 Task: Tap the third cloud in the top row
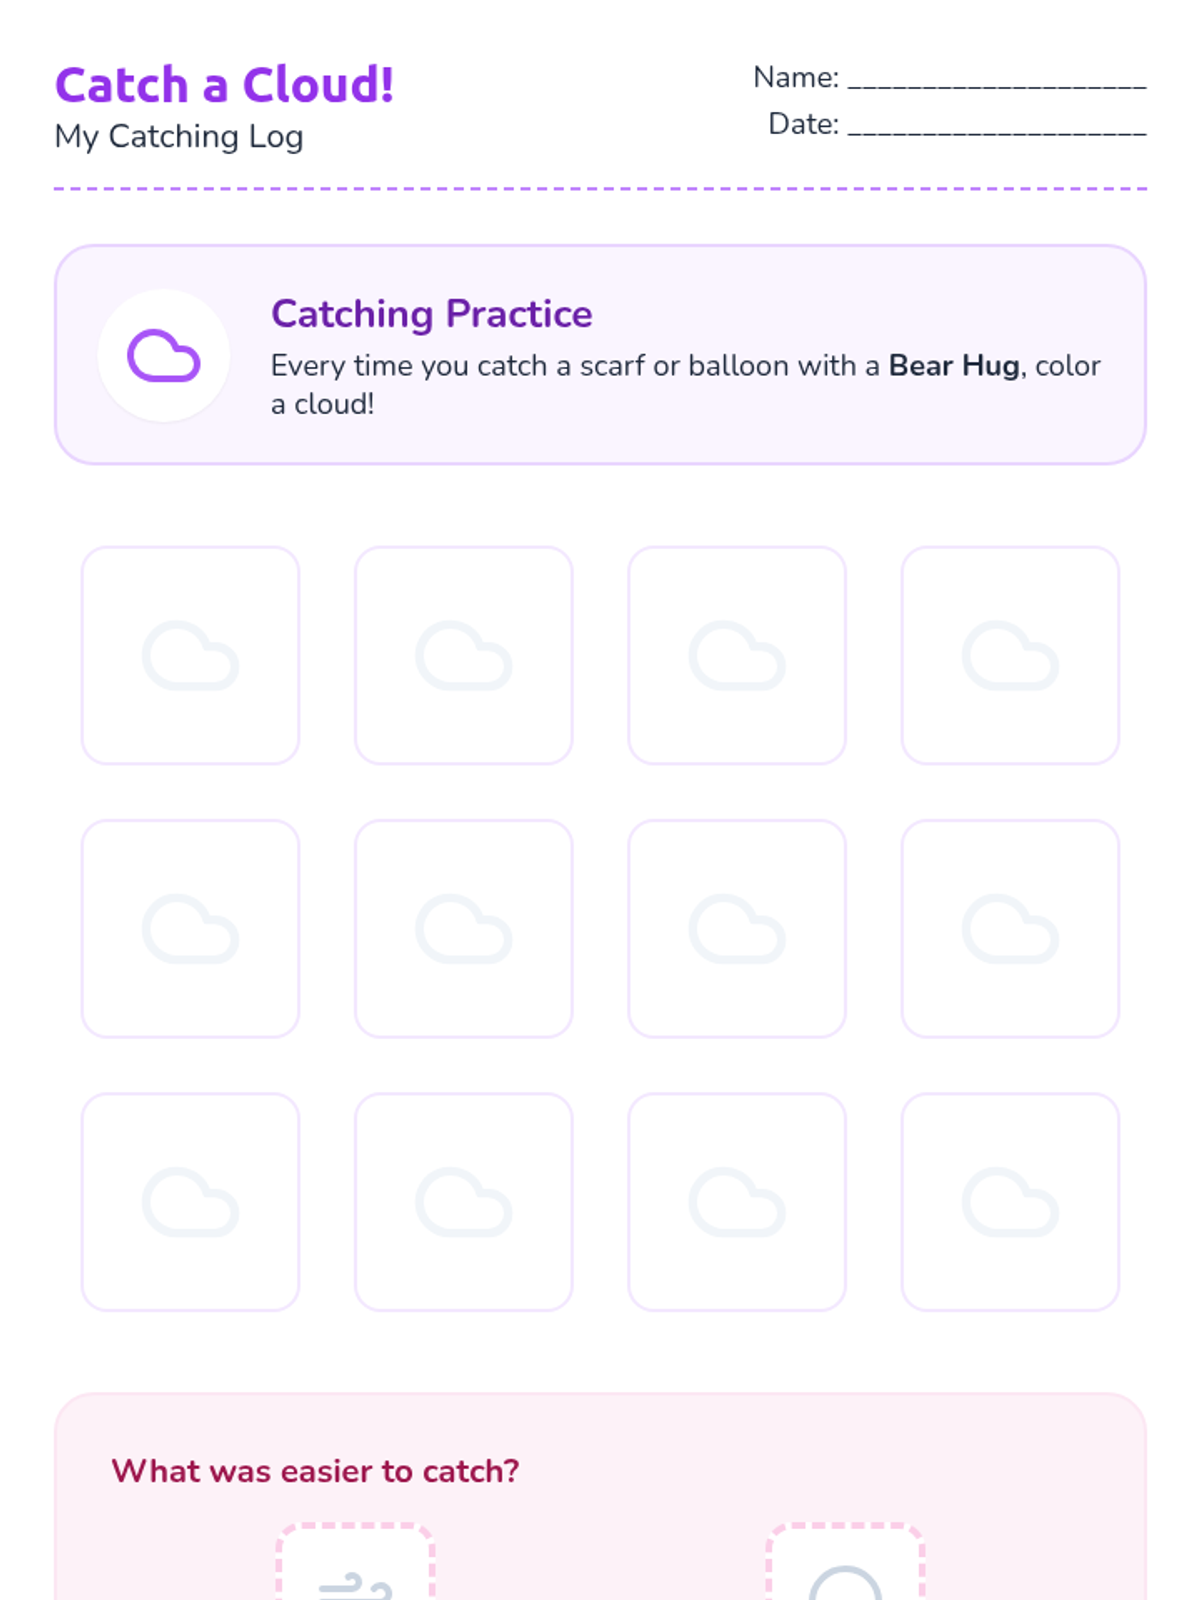[x=737, y=655]
